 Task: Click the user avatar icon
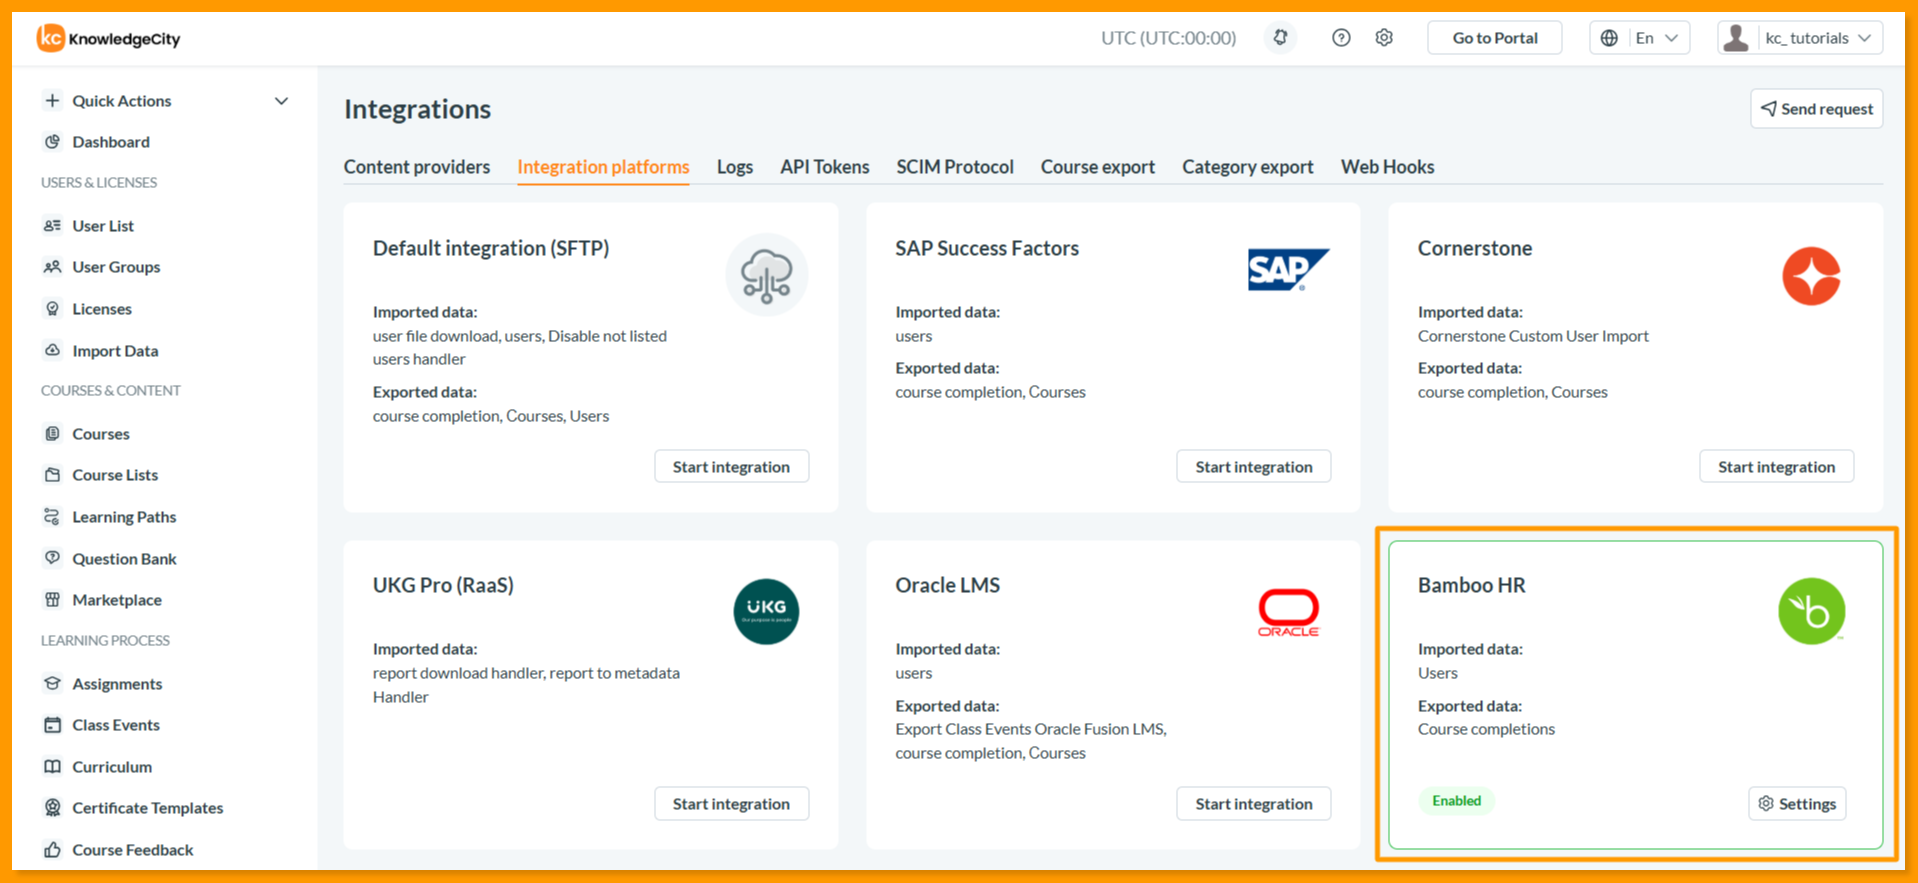(x=1736, y=38)
